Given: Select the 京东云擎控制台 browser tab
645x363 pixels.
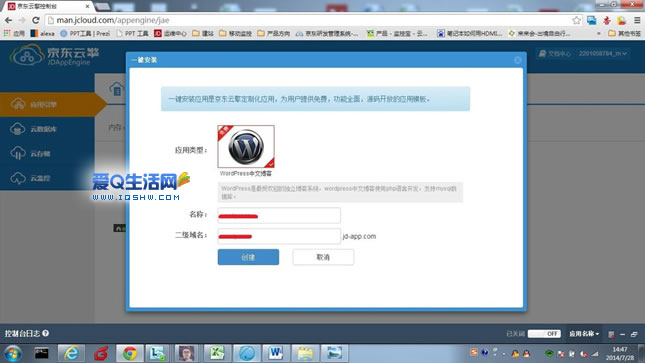Looking at the screenshot, I should [x=49, y=6].
